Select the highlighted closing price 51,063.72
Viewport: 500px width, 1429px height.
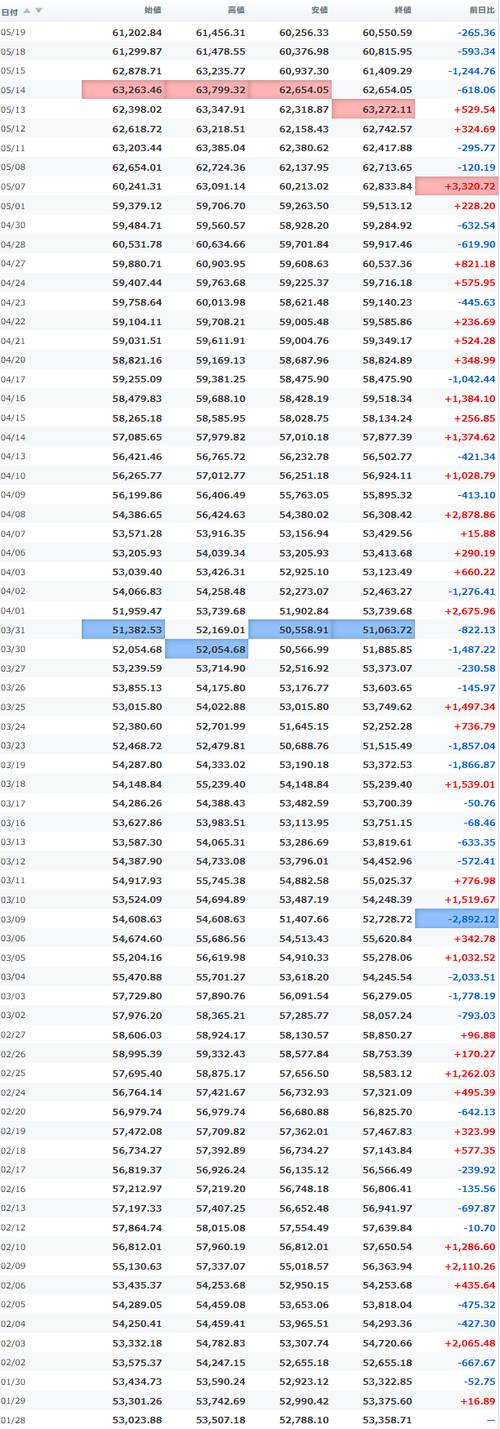tap(372, 628)
